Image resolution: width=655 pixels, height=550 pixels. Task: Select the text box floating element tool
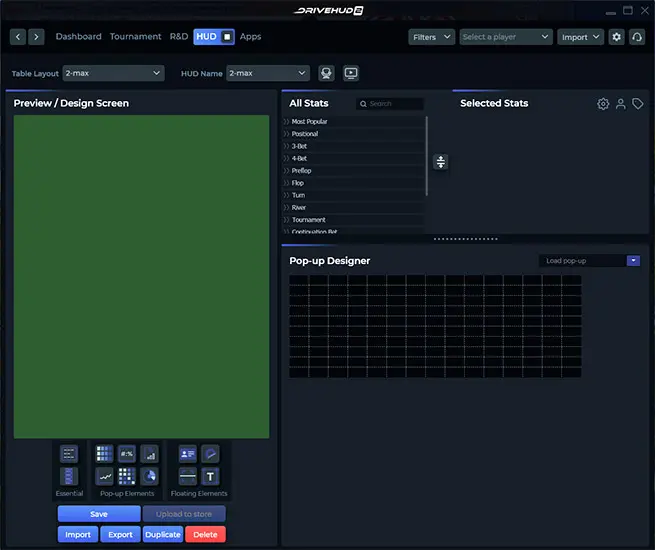211,476
